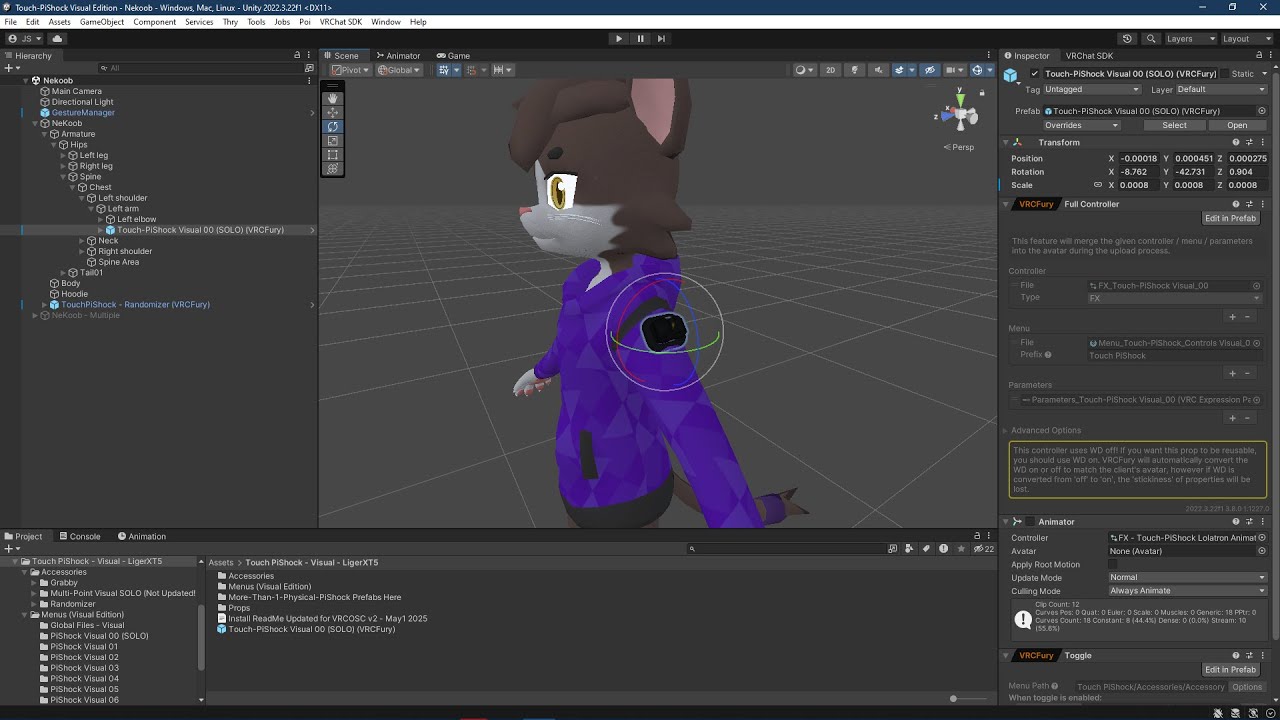Select the Rect tool in Scene toolbar
This screenshot has width=1280, height=720.
[333, 155]
